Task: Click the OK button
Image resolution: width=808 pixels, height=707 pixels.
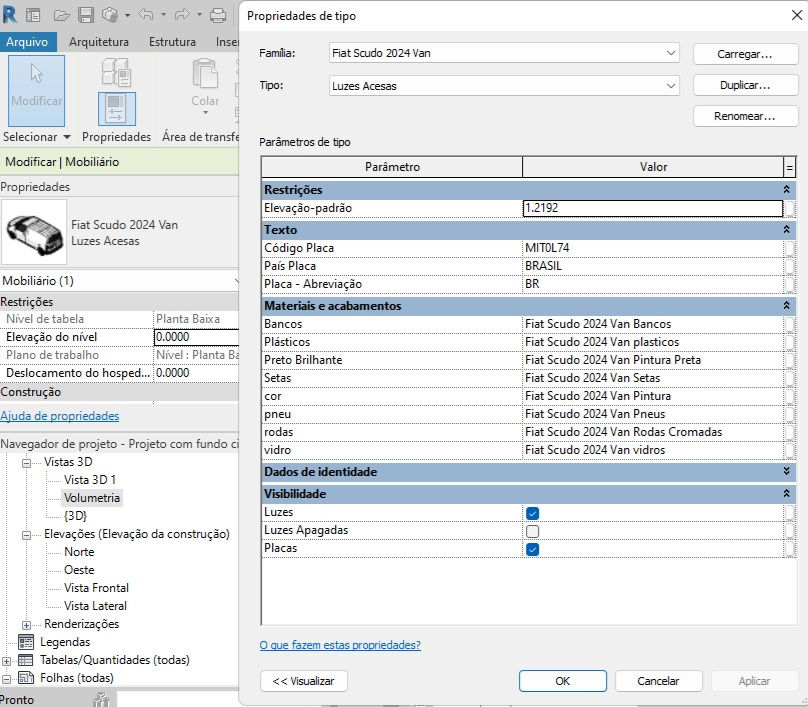Action: 563,681
